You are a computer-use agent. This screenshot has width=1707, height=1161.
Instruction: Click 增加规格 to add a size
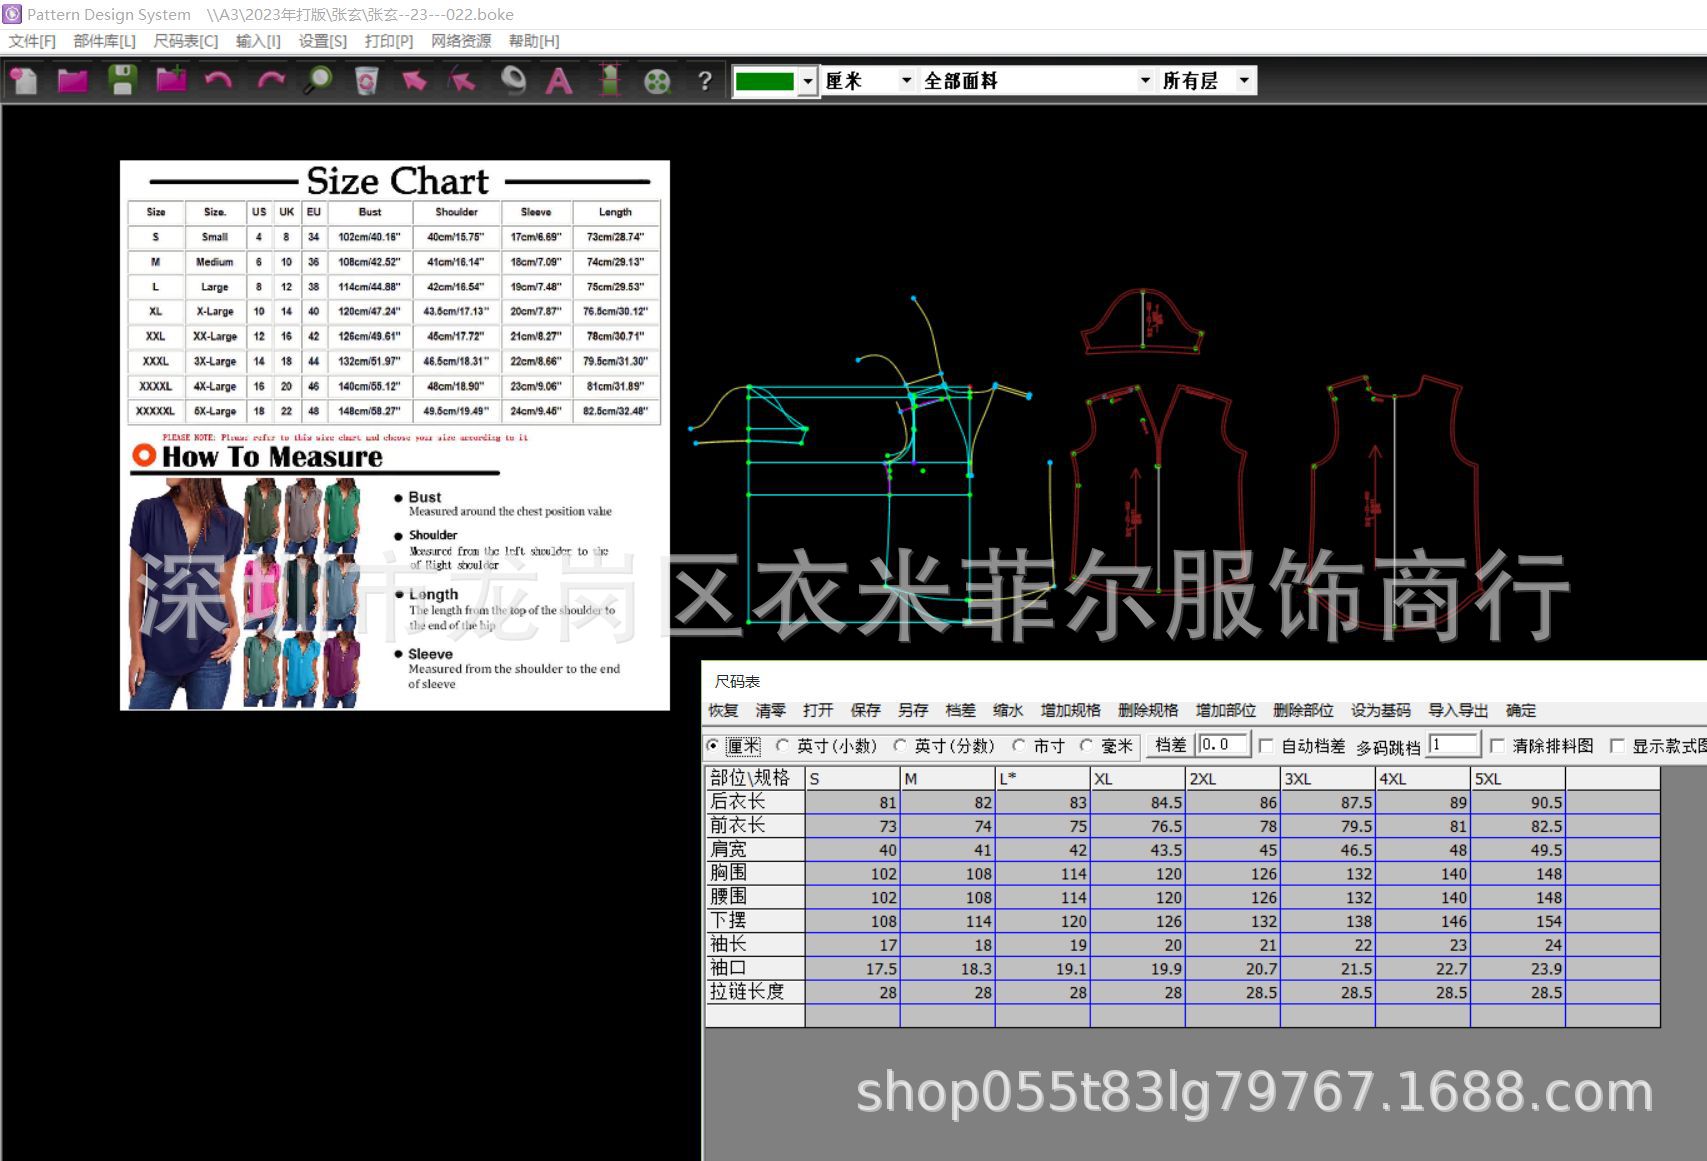tap(1070, 710)
